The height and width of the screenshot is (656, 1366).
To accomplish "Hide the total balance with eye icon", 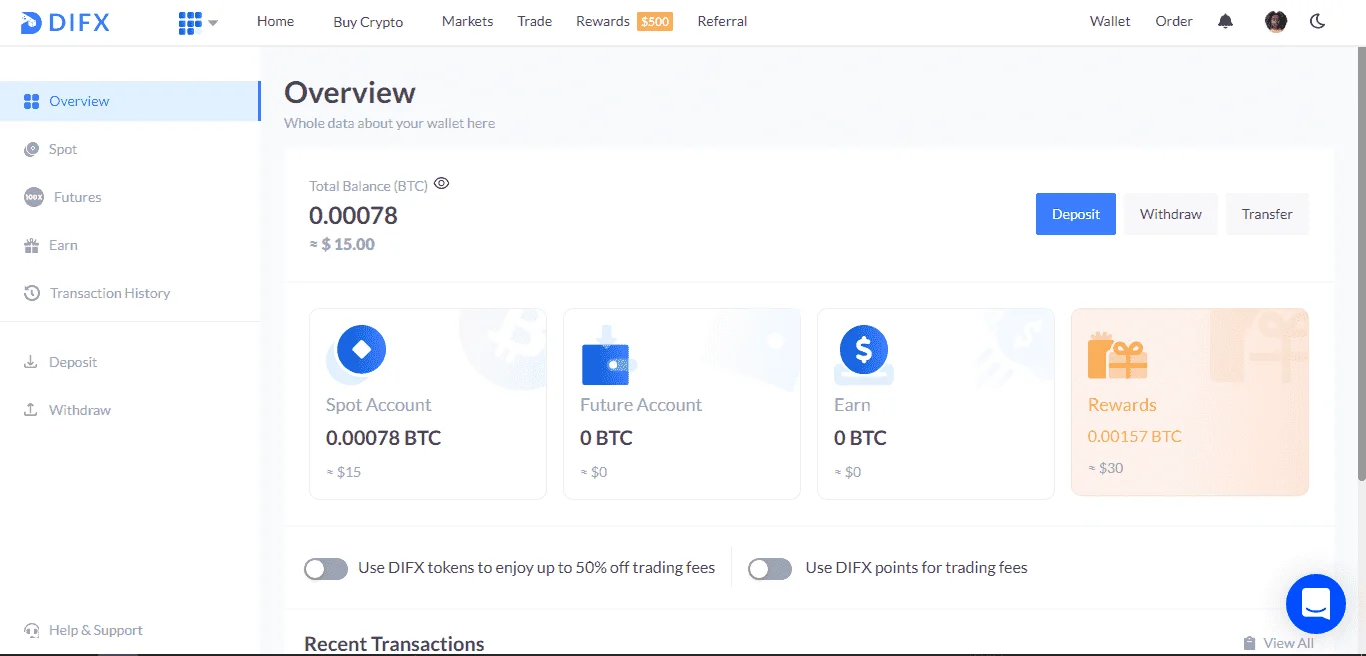I will [441, 183].
